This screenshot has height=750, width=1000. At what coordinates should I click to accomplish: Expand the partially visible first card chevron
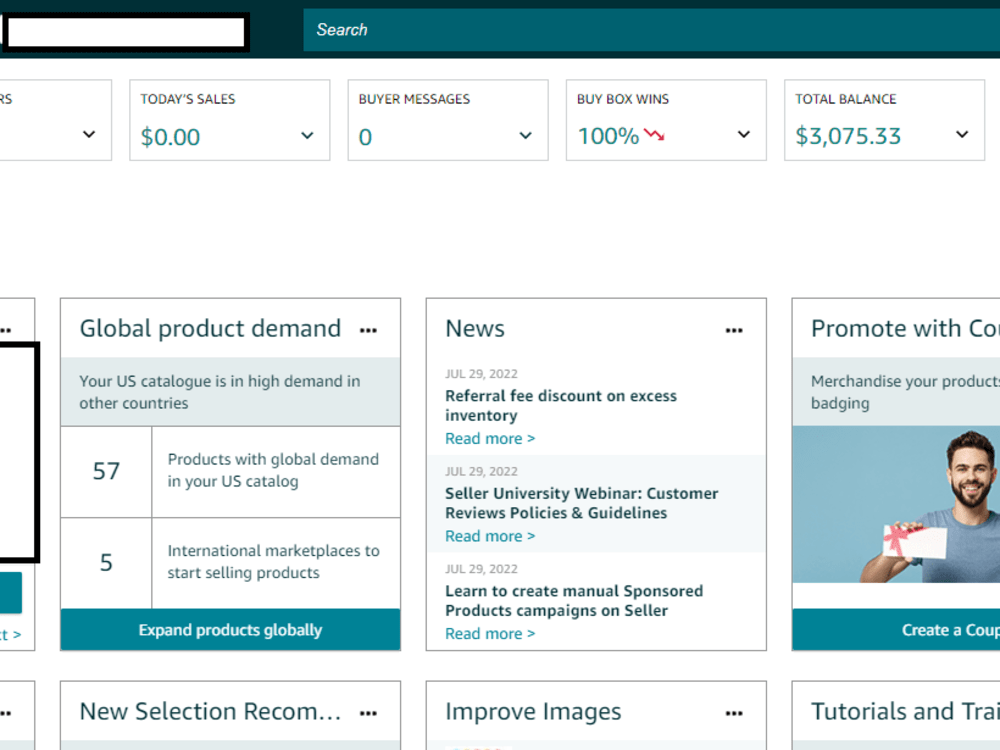89,135
